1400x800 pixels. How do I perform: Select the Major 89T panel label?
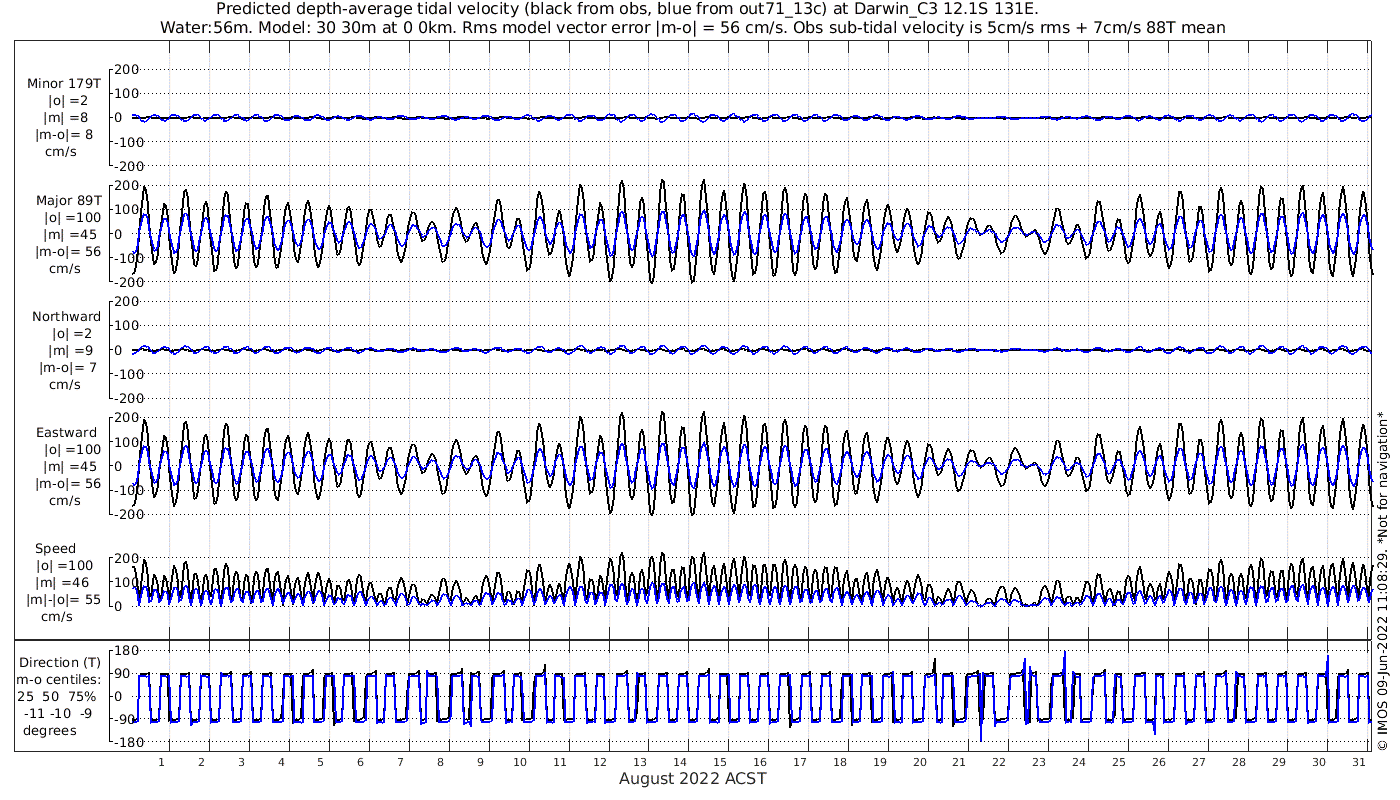(67, 201)
